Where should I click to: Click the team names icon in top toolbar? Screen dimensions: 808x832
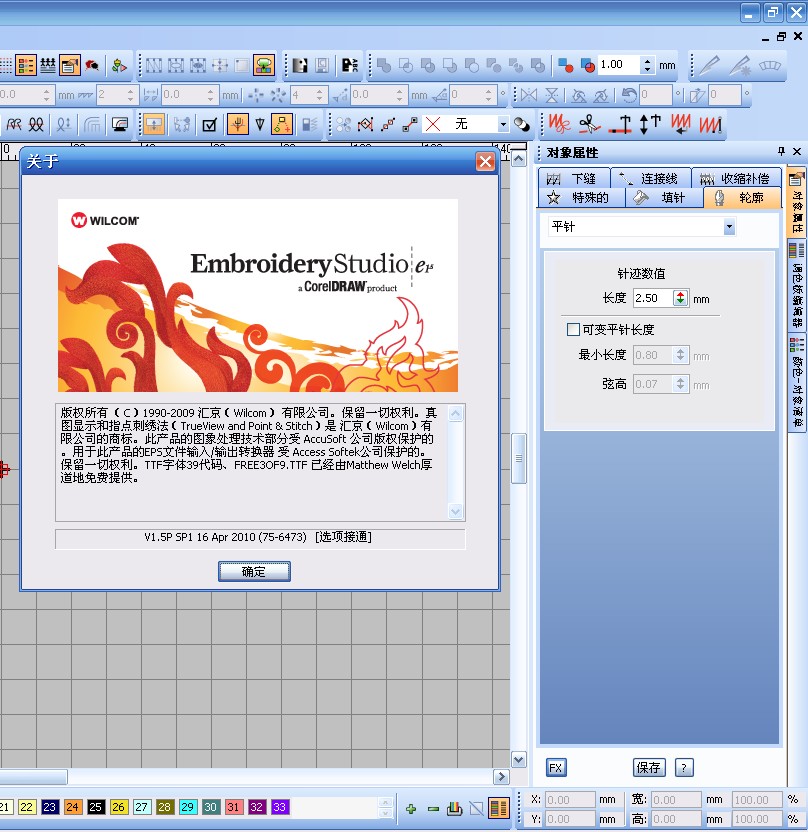tap(48, 66)
